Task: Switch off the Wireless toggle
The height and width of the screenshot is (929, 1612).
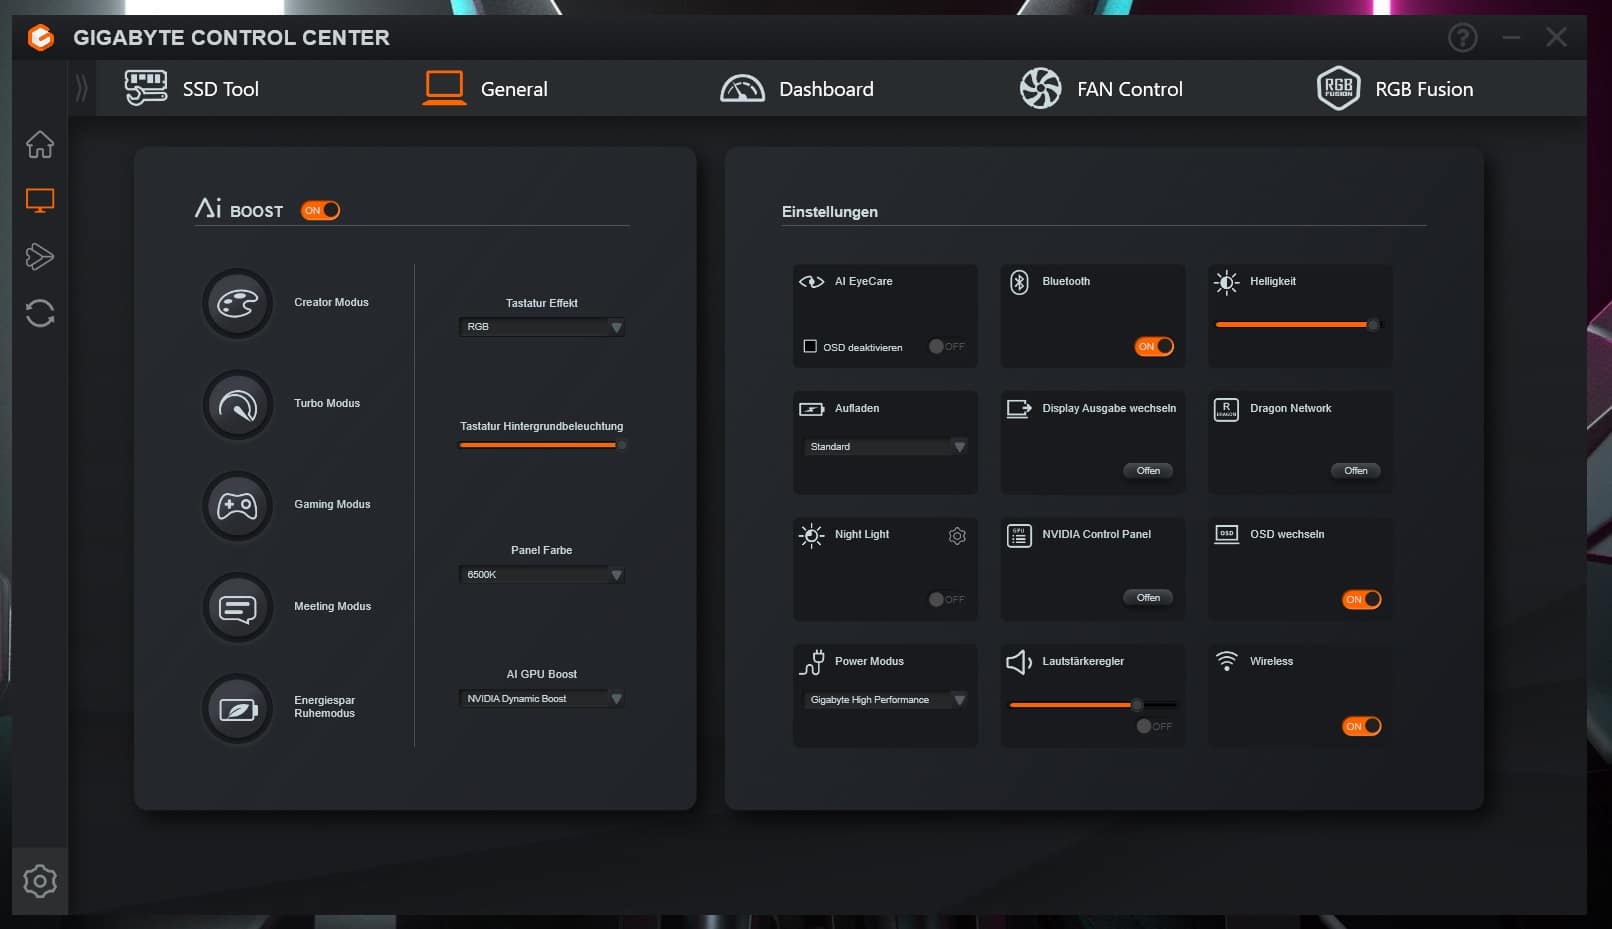Action: coord(1361,726)
